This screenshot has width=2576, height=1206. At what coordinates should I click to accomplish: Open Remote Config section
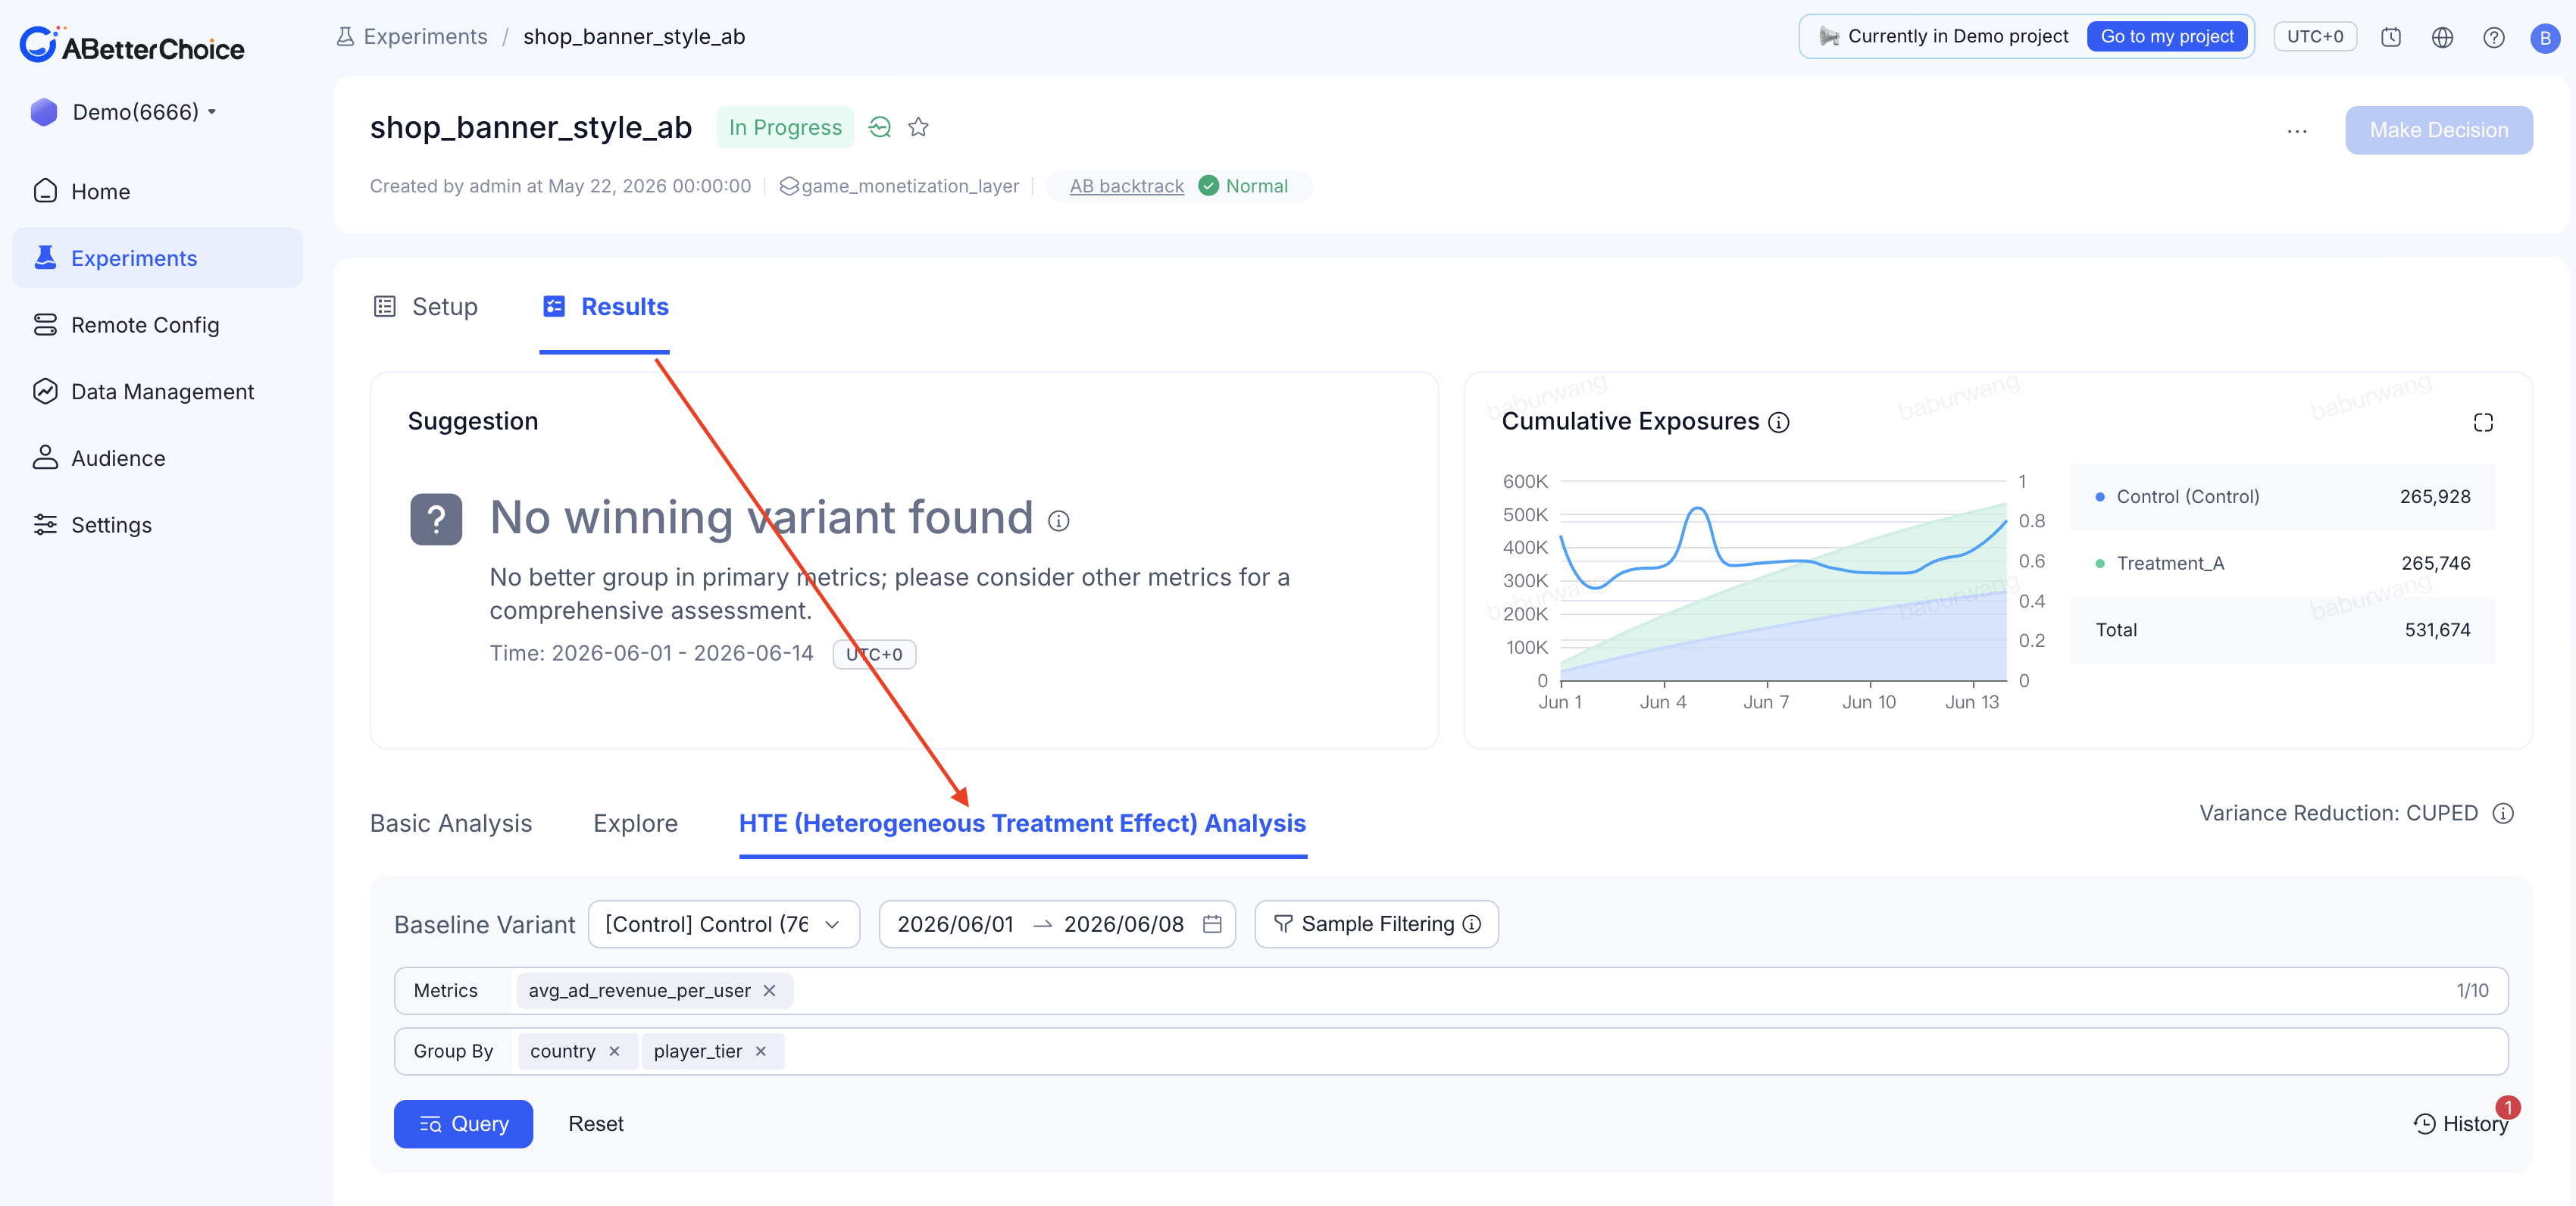click(157, 325)
